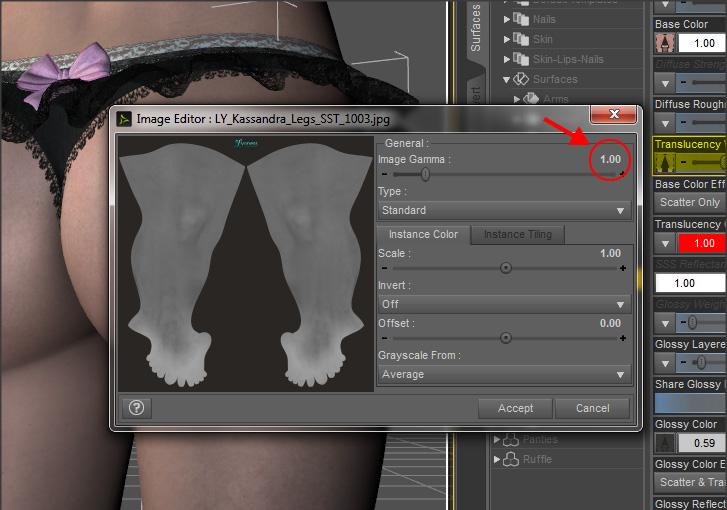Image resolution: width=727 pixels, height=510 pixels.
Task: Expand the Skin tree item
Action: click(x=507, y=39)
